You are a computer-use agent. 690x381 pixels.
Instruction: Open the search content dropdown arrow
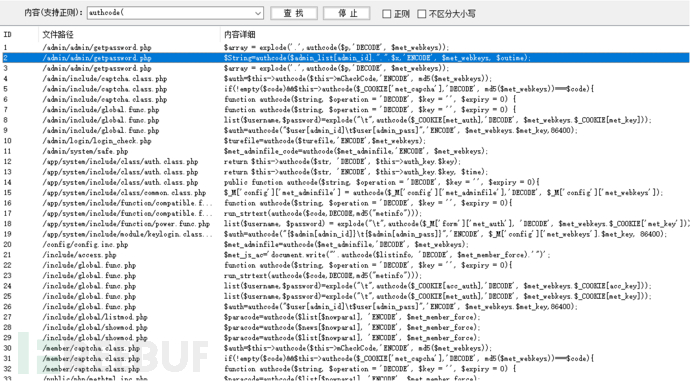pos(258,13)
